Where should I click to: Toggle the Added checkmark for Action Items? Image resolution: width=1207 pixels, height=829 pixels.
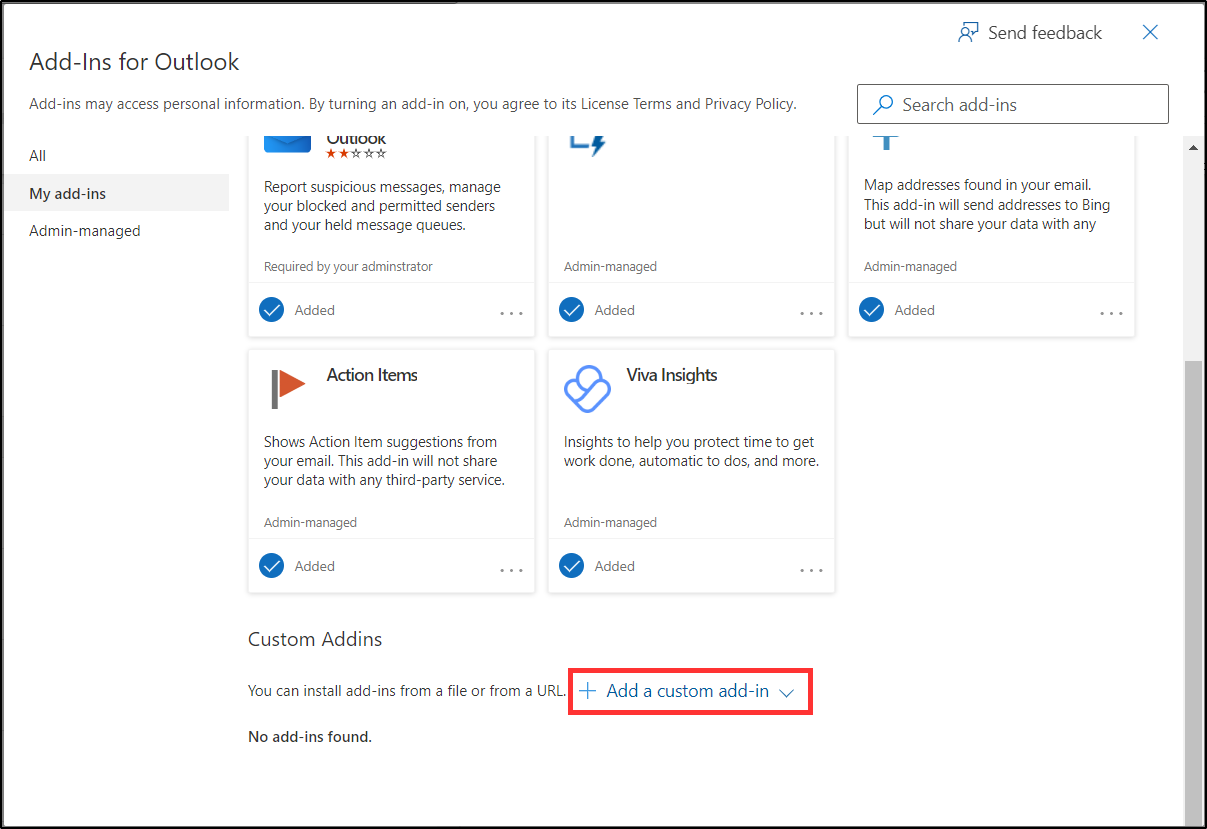tap(271, 565)
